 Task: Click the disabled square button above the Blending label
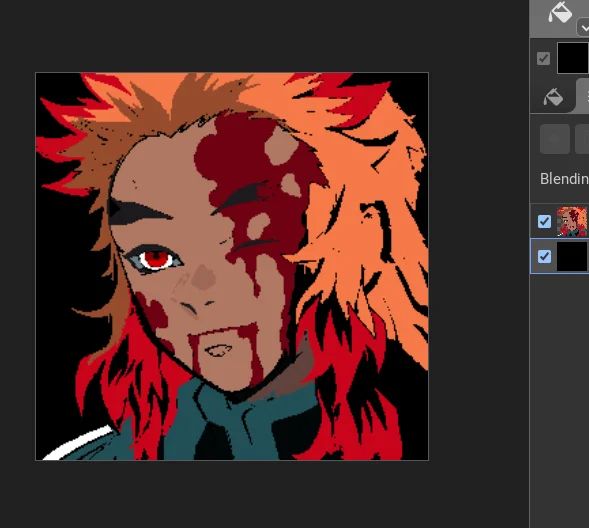pyautogui.click(x=555, y=139)
